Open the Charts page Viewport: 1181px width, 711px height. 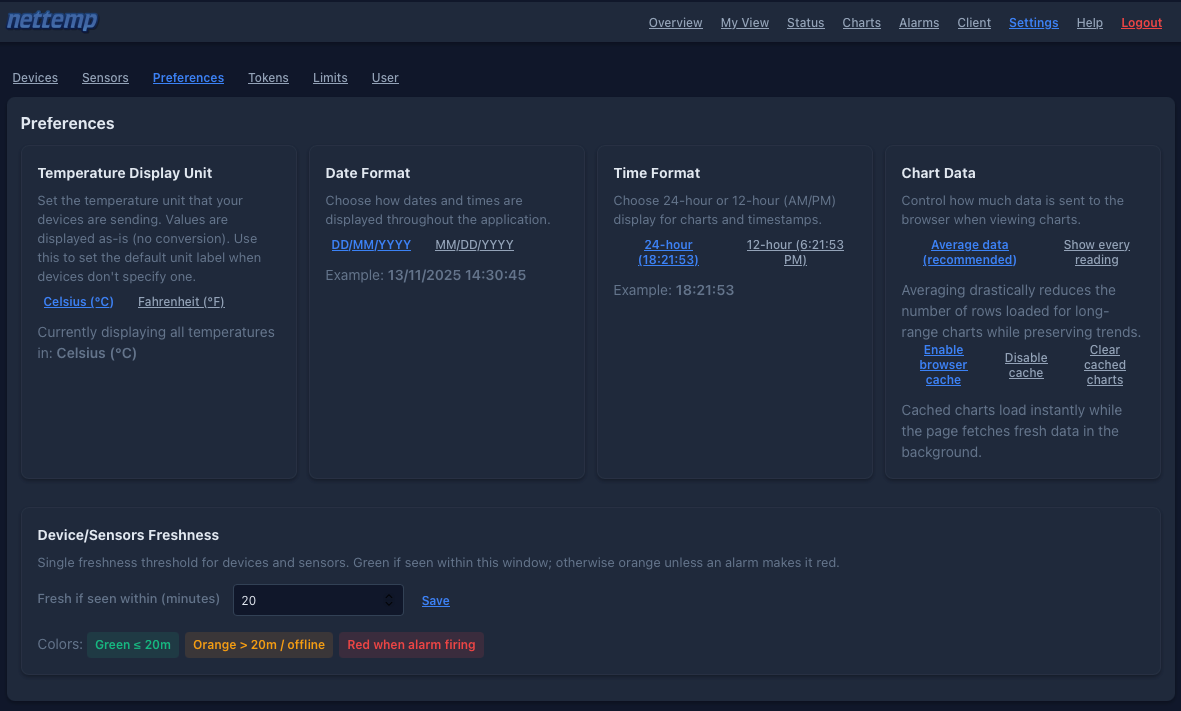point(861,23)
